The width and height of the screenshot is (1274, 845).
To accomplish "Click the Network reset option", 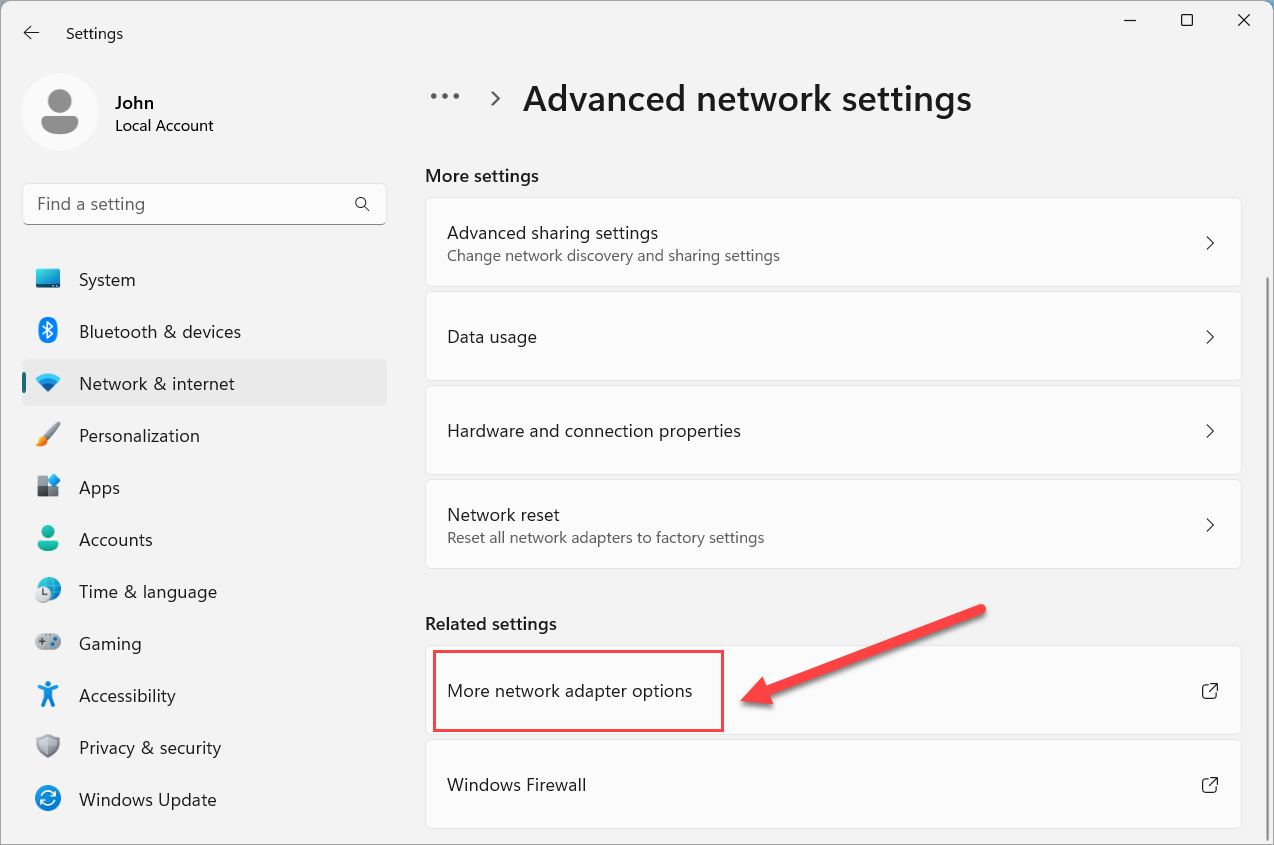I will click(833, 524).
